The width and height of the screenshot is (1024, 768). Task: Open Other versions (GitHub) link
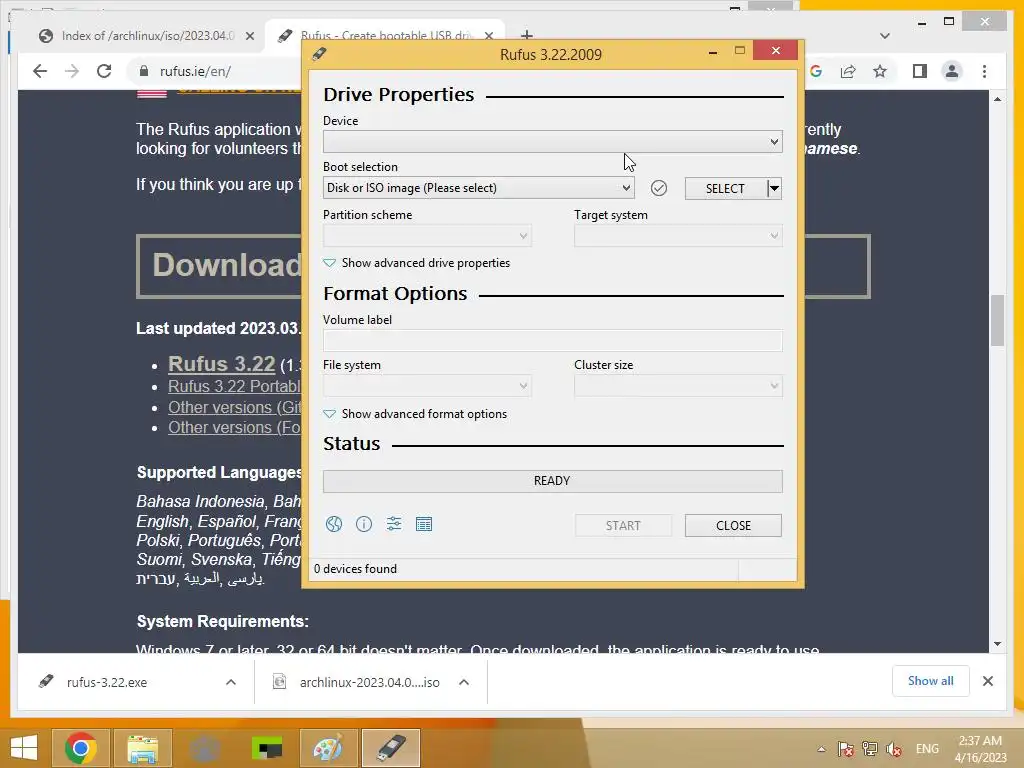234,408
